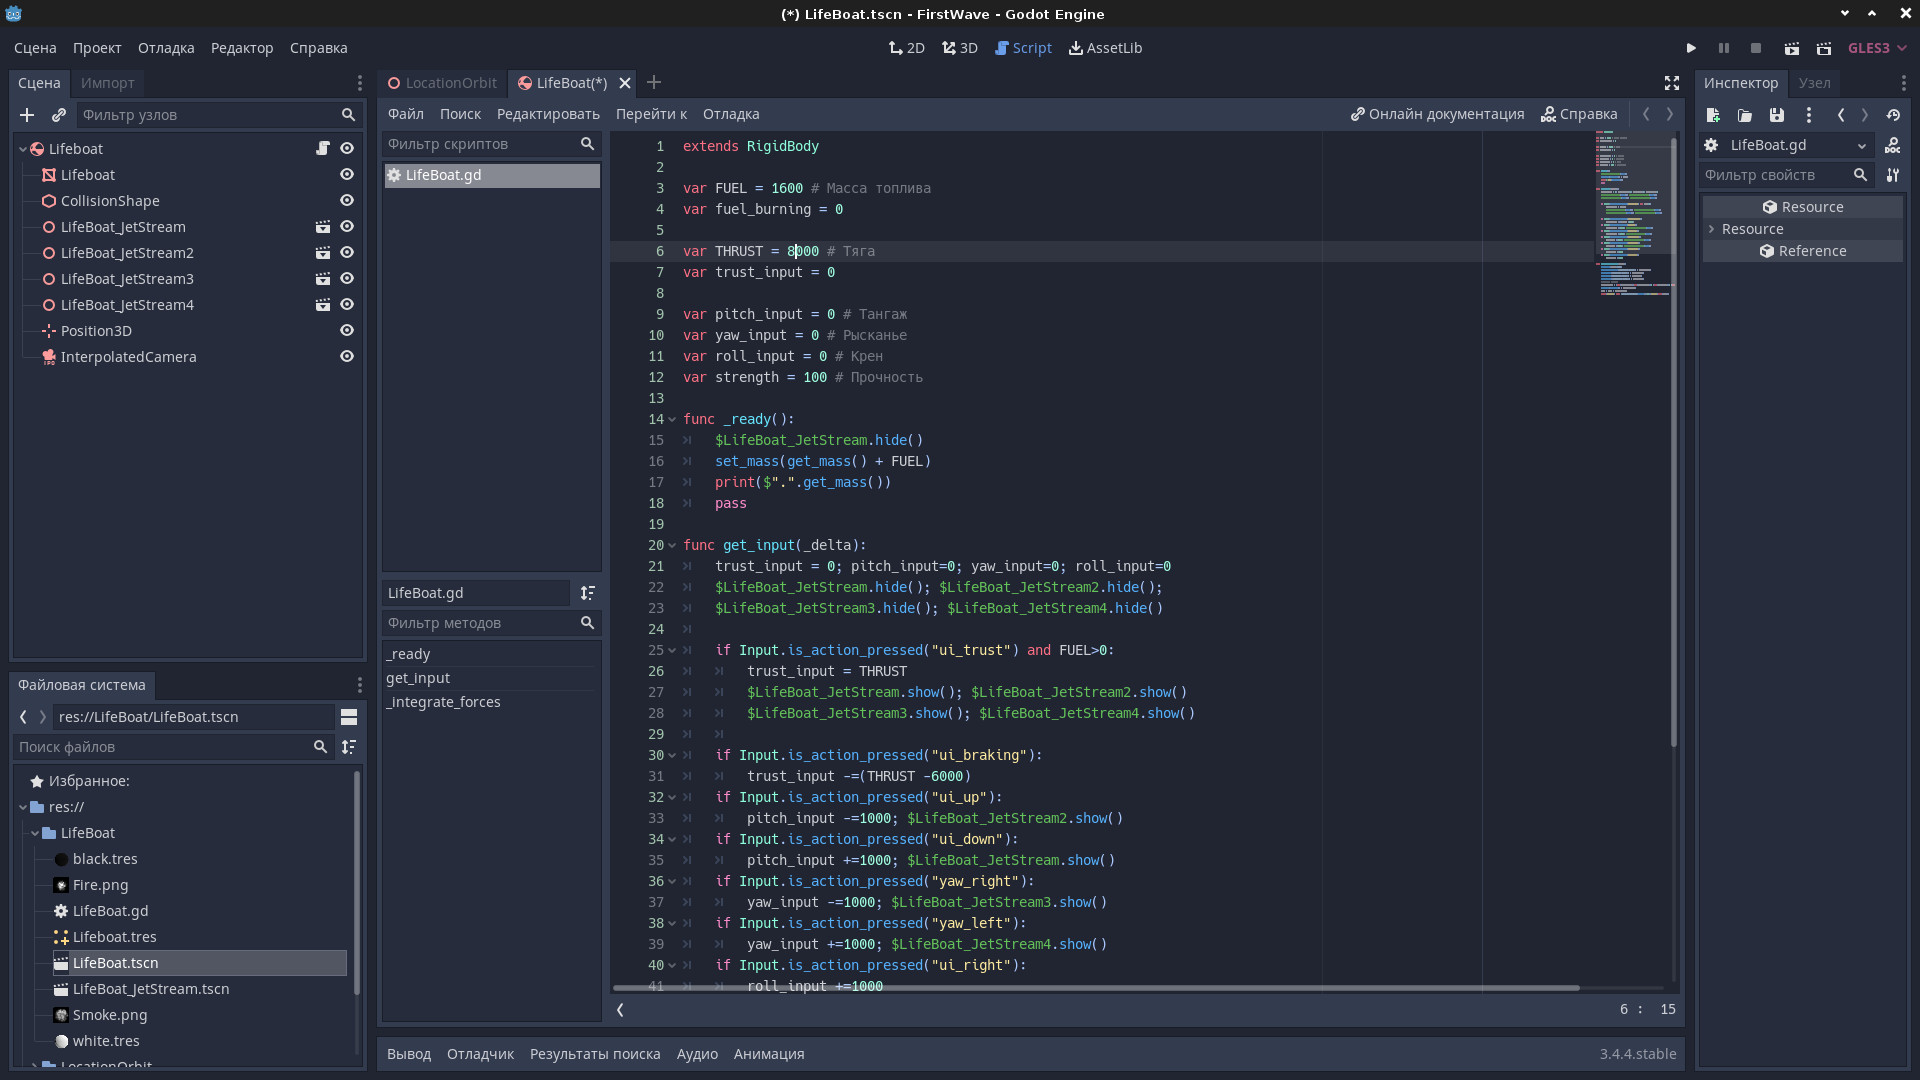Toggle distraction-free mode fullscreen icon
The width and height of the screenshot is (1920, 1080).
[1671, 83]
